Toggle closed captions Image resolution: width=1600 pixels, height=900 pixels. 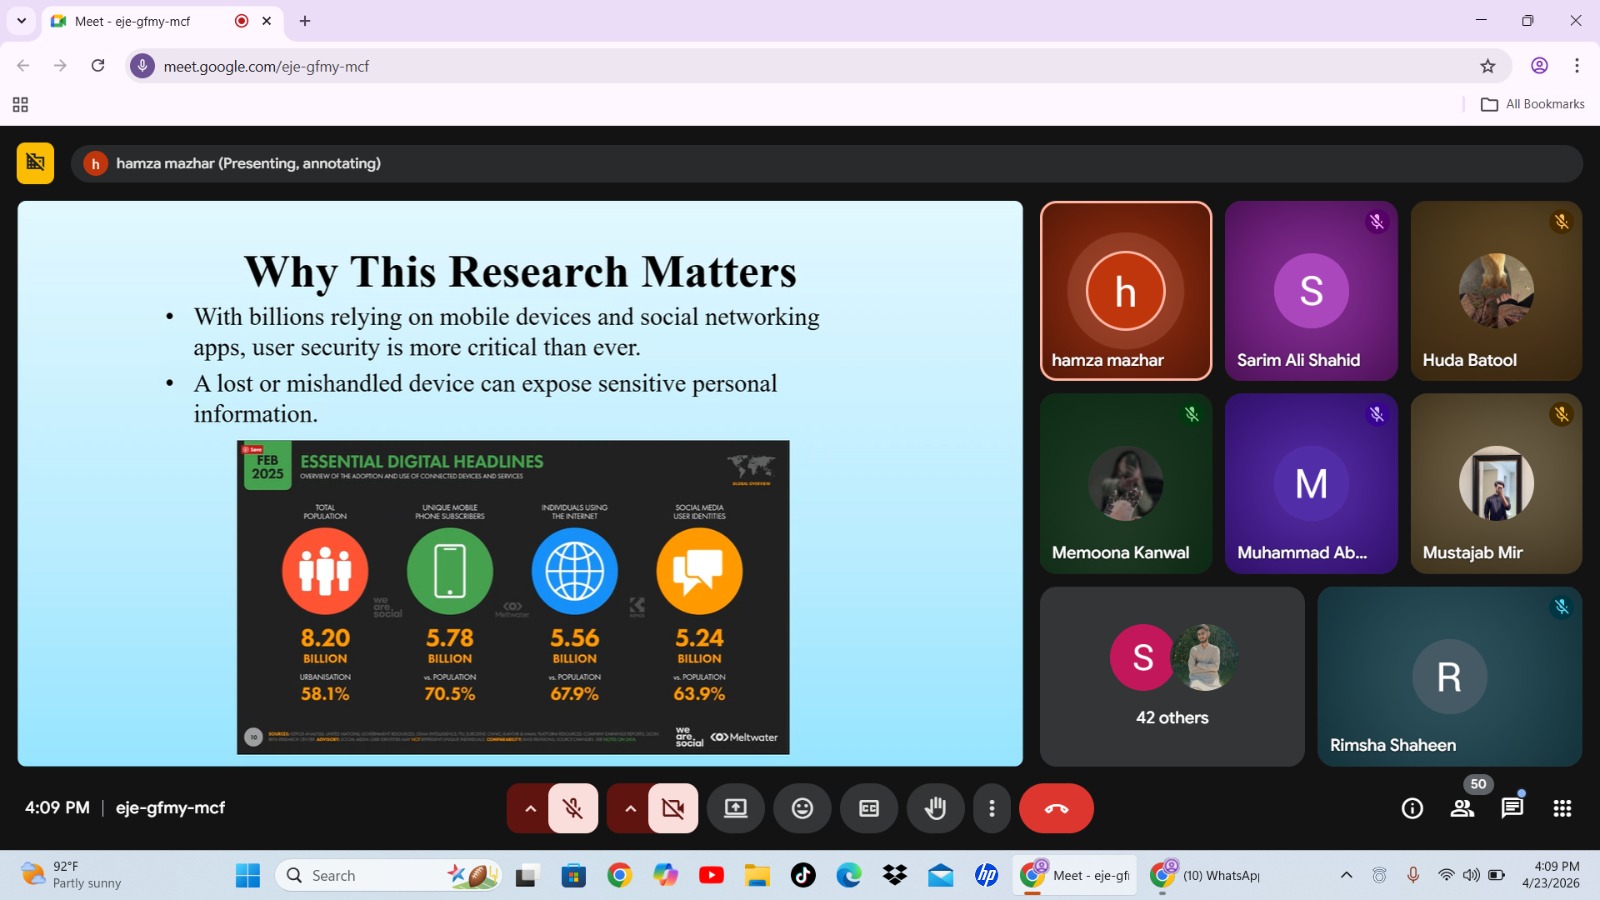click(869, 808)
